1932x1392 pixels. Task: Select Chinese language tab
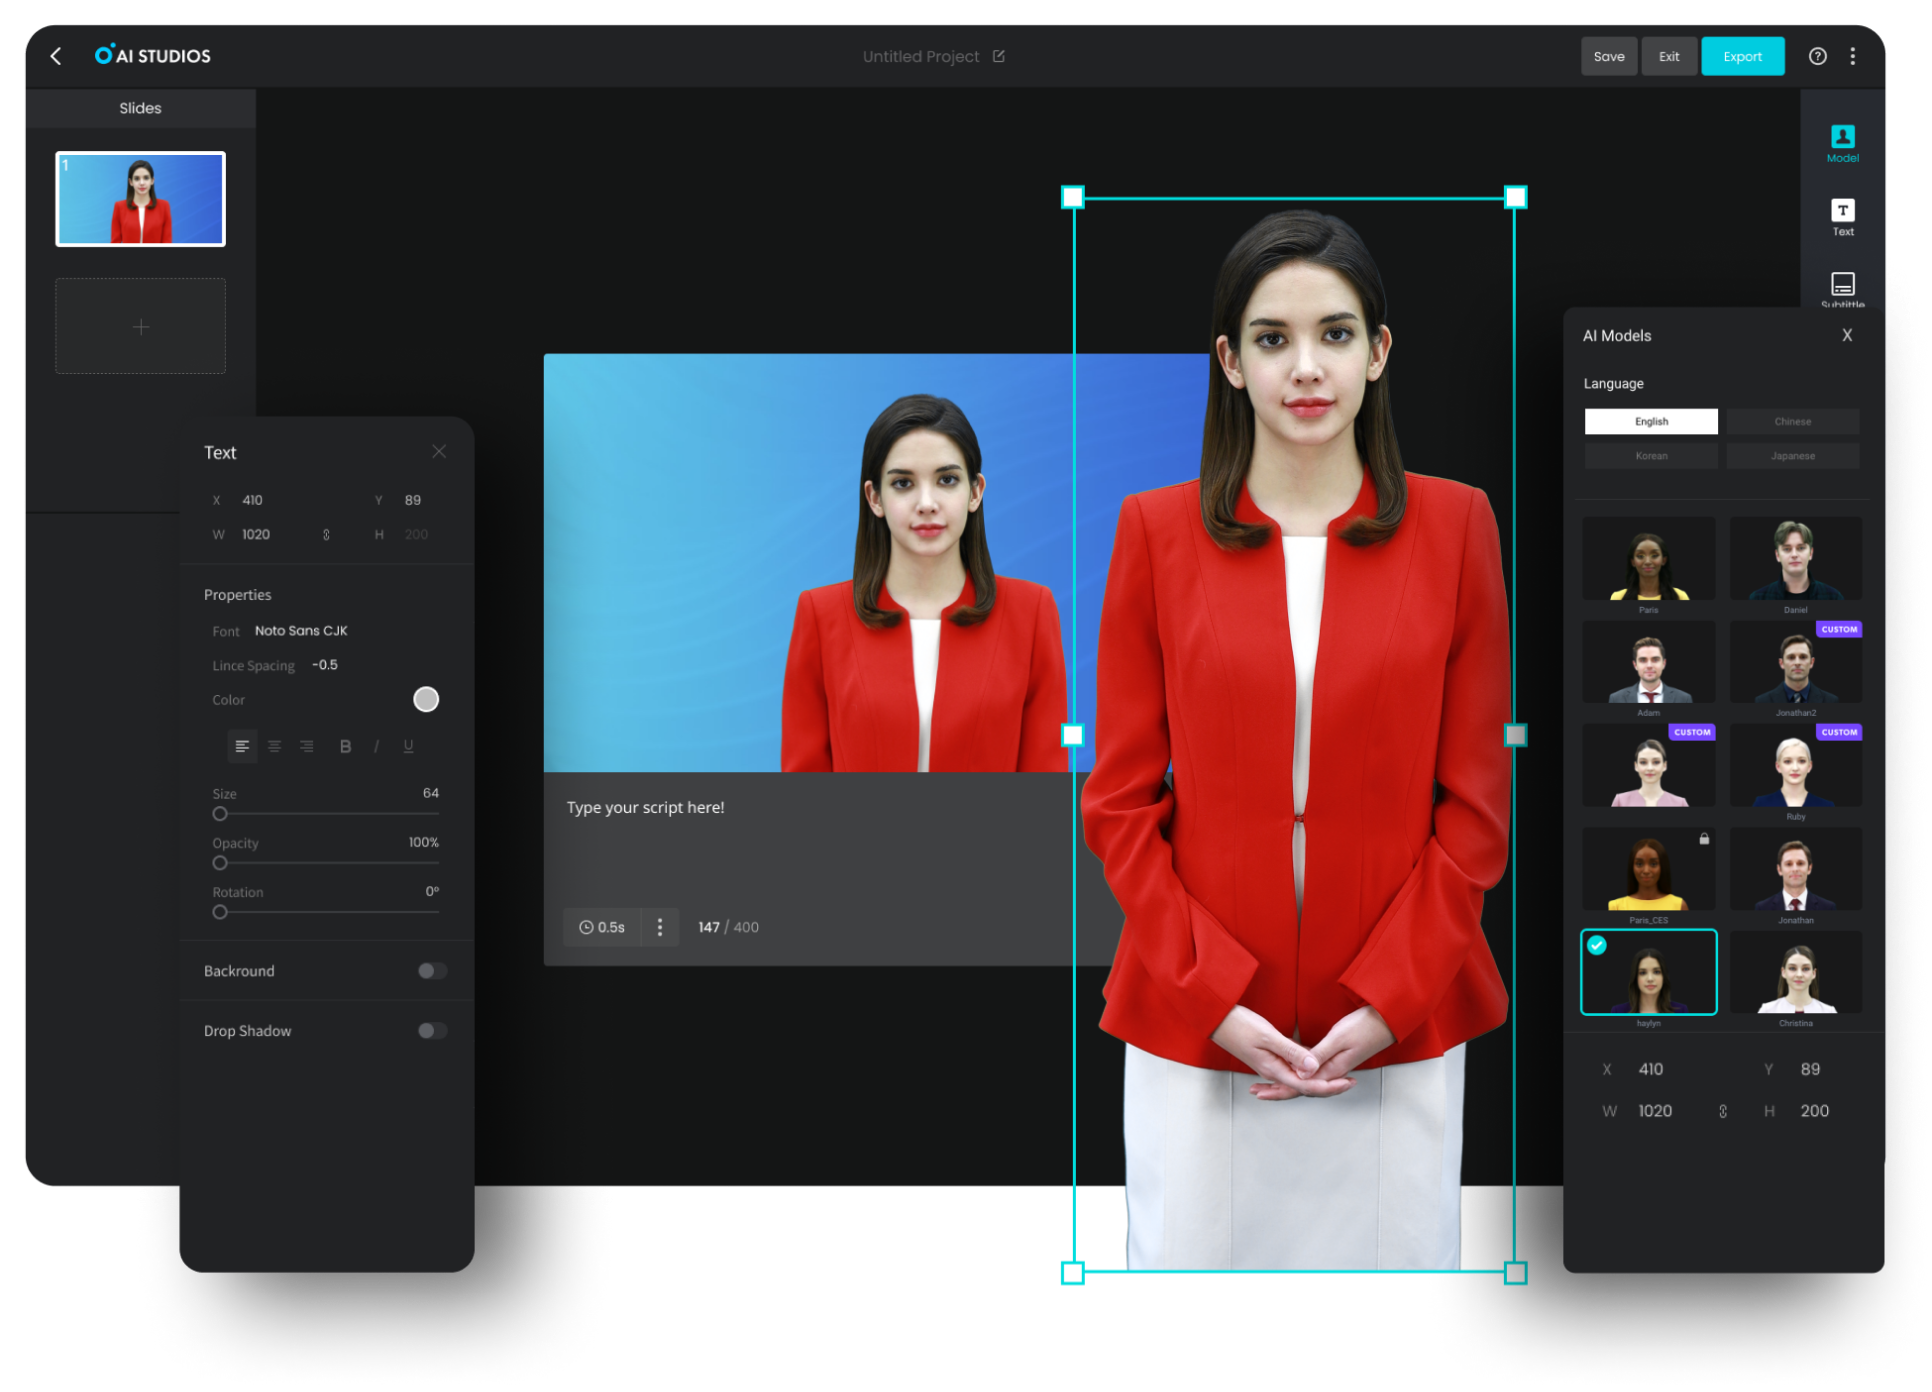tap(1792, 422)
